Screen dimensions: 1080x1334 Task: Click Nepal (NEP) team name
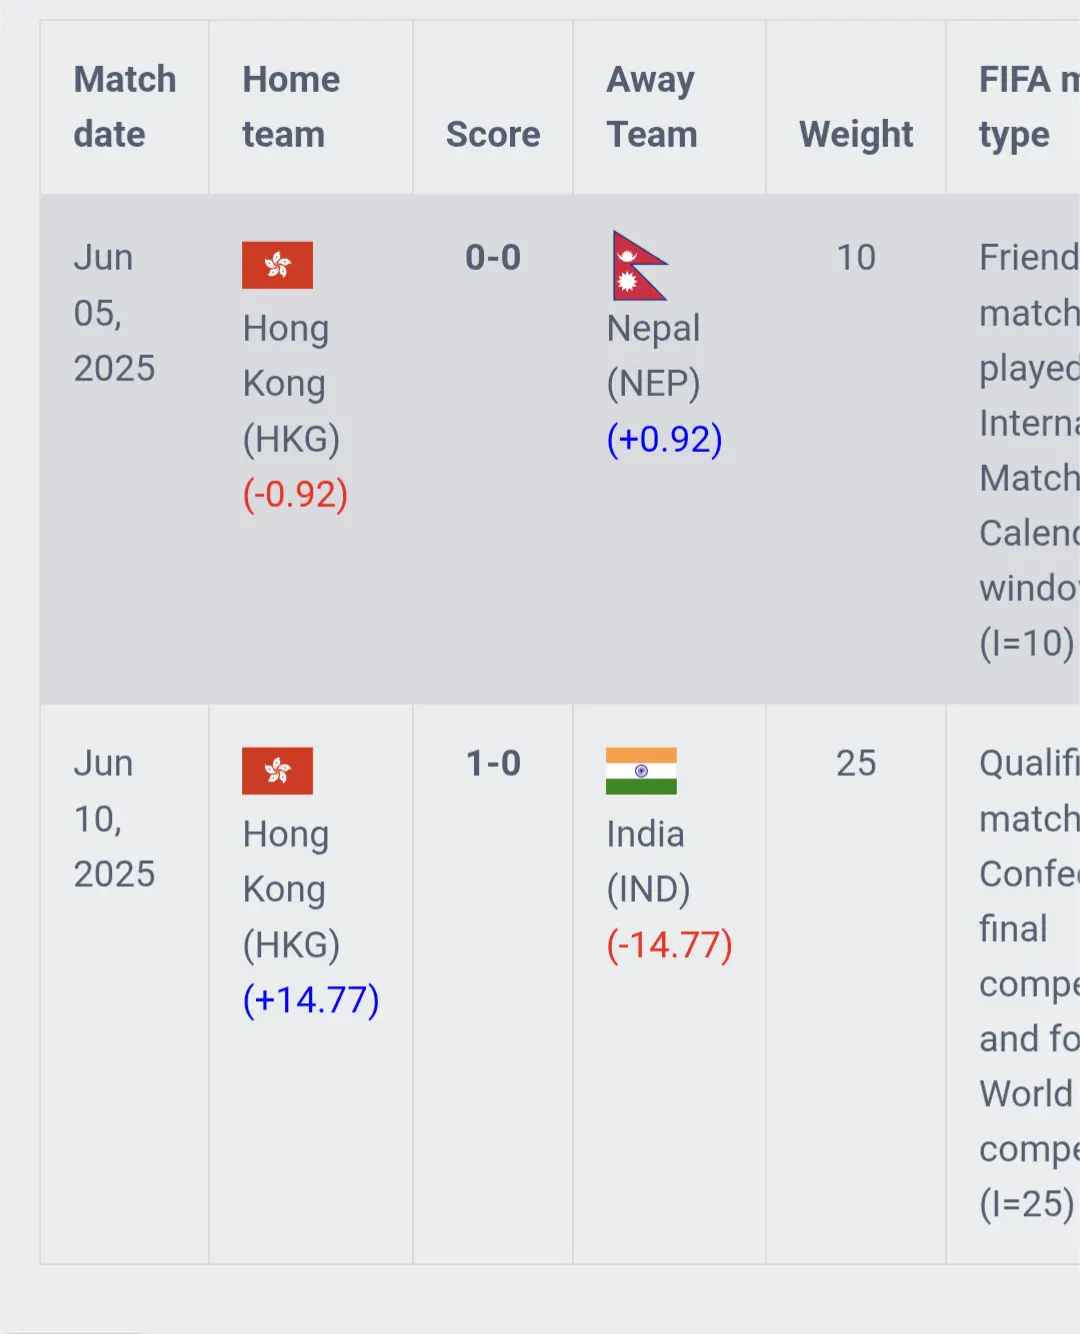tap(654, 356)
